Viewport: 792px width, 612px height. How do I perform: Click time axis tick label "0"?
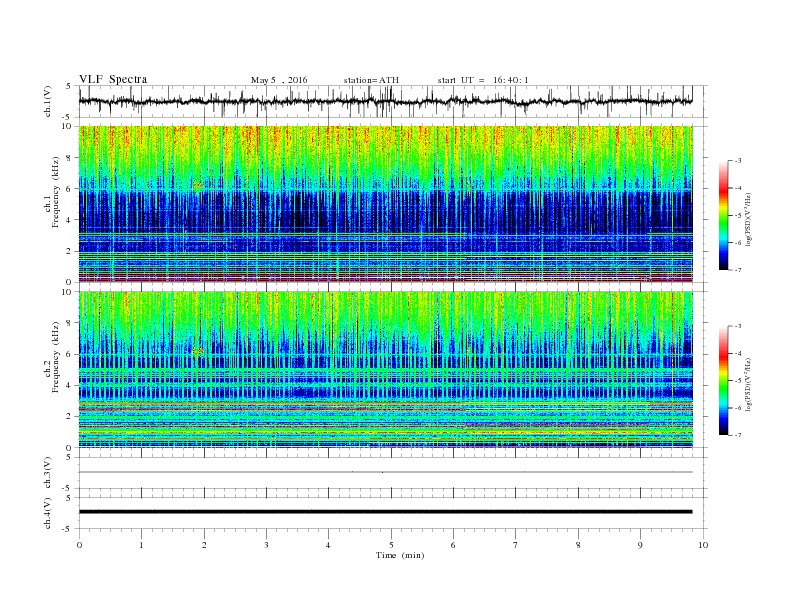click(79, 545)
